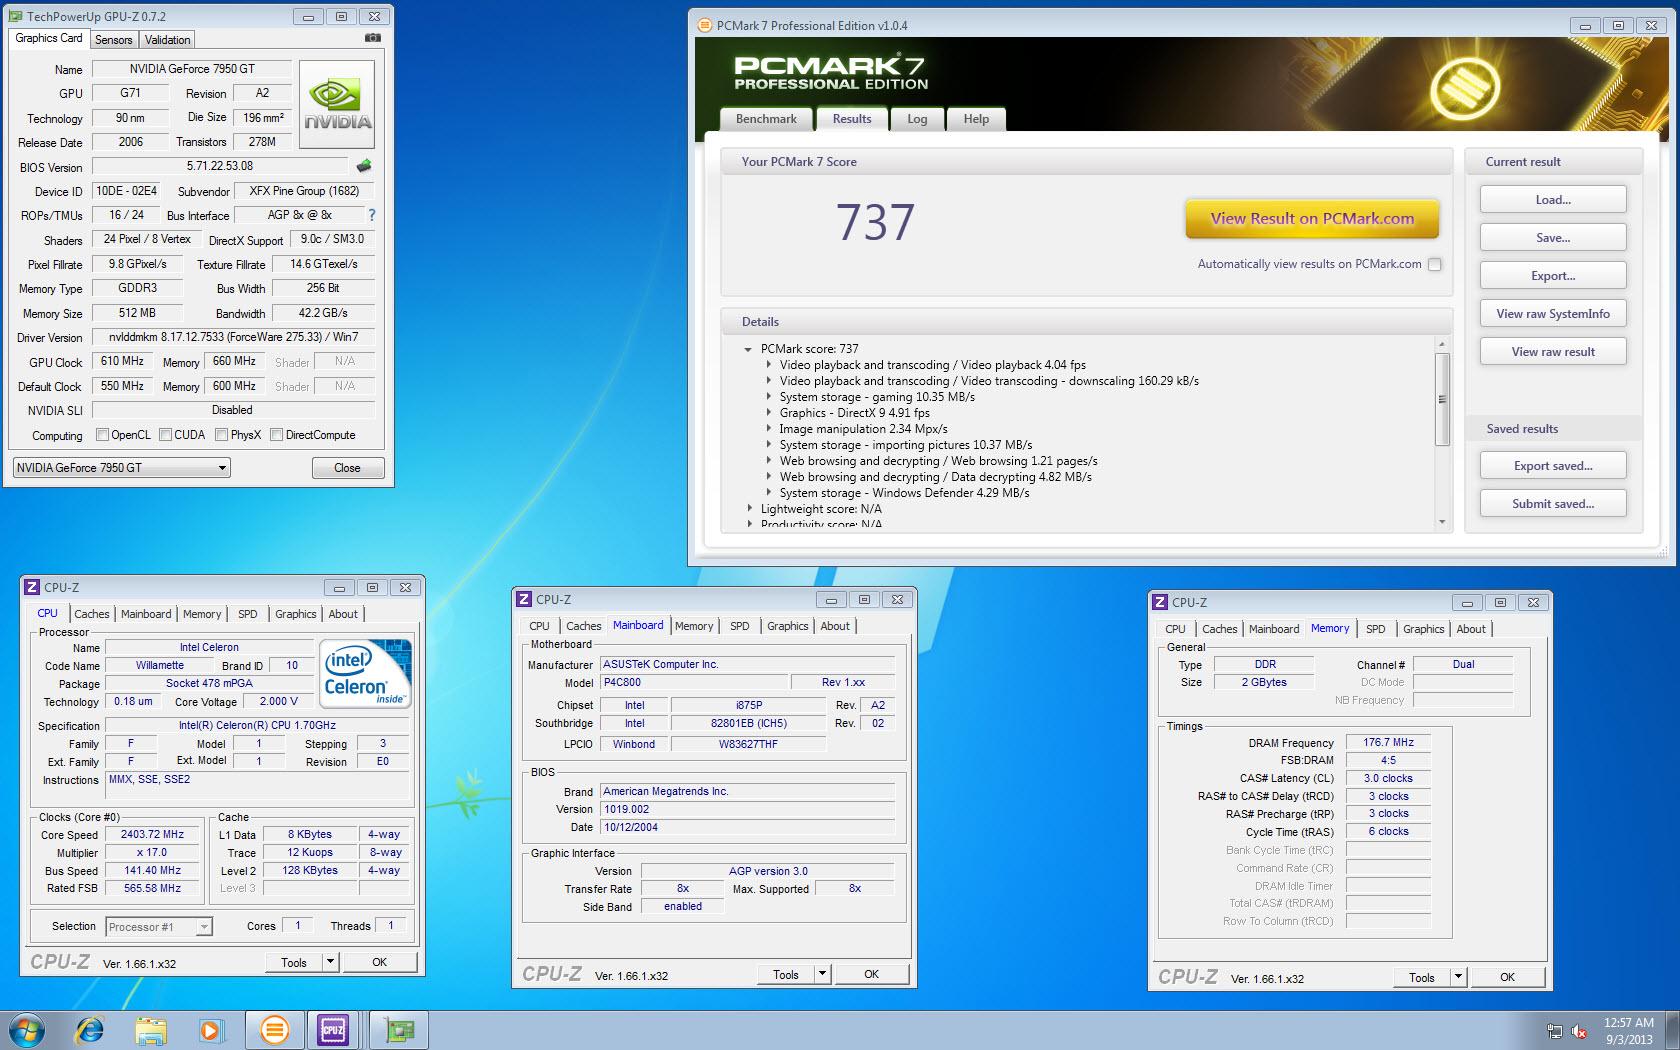The width and height of the screenshot is (1680, 1050).
Task: Collapse the PCMark score: 737 tree node
Action: point(747,349)
